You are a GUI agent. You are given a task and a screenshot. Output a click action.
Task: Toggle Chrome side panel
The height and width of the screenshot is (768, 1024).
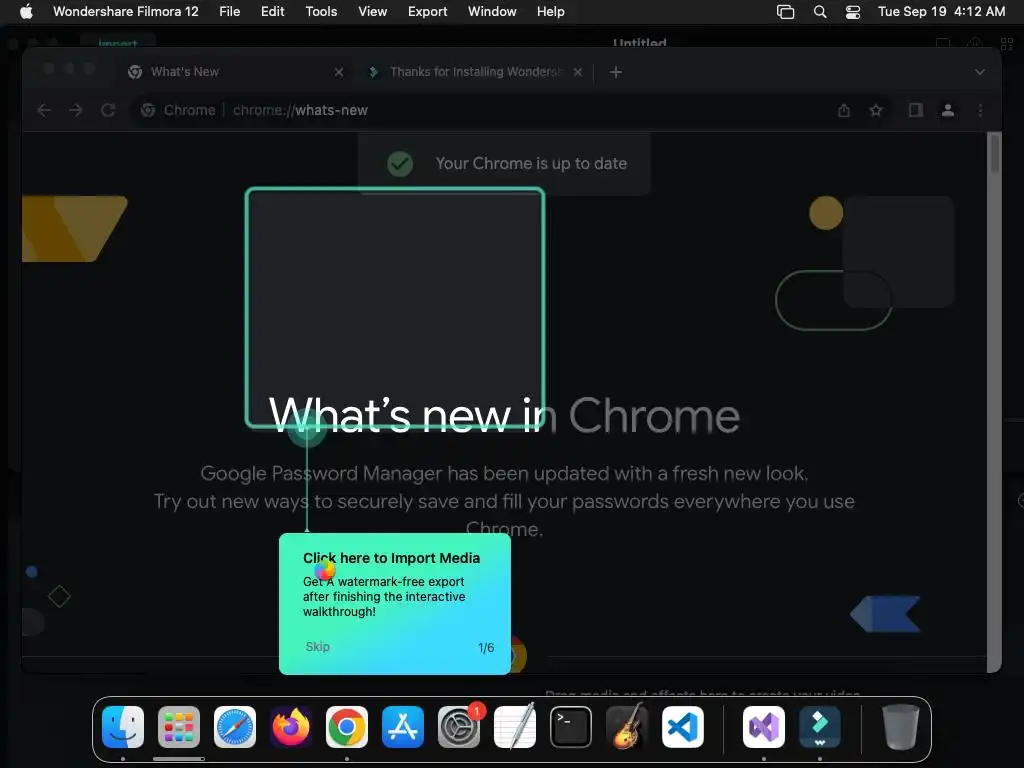click(x=916, y=110)
